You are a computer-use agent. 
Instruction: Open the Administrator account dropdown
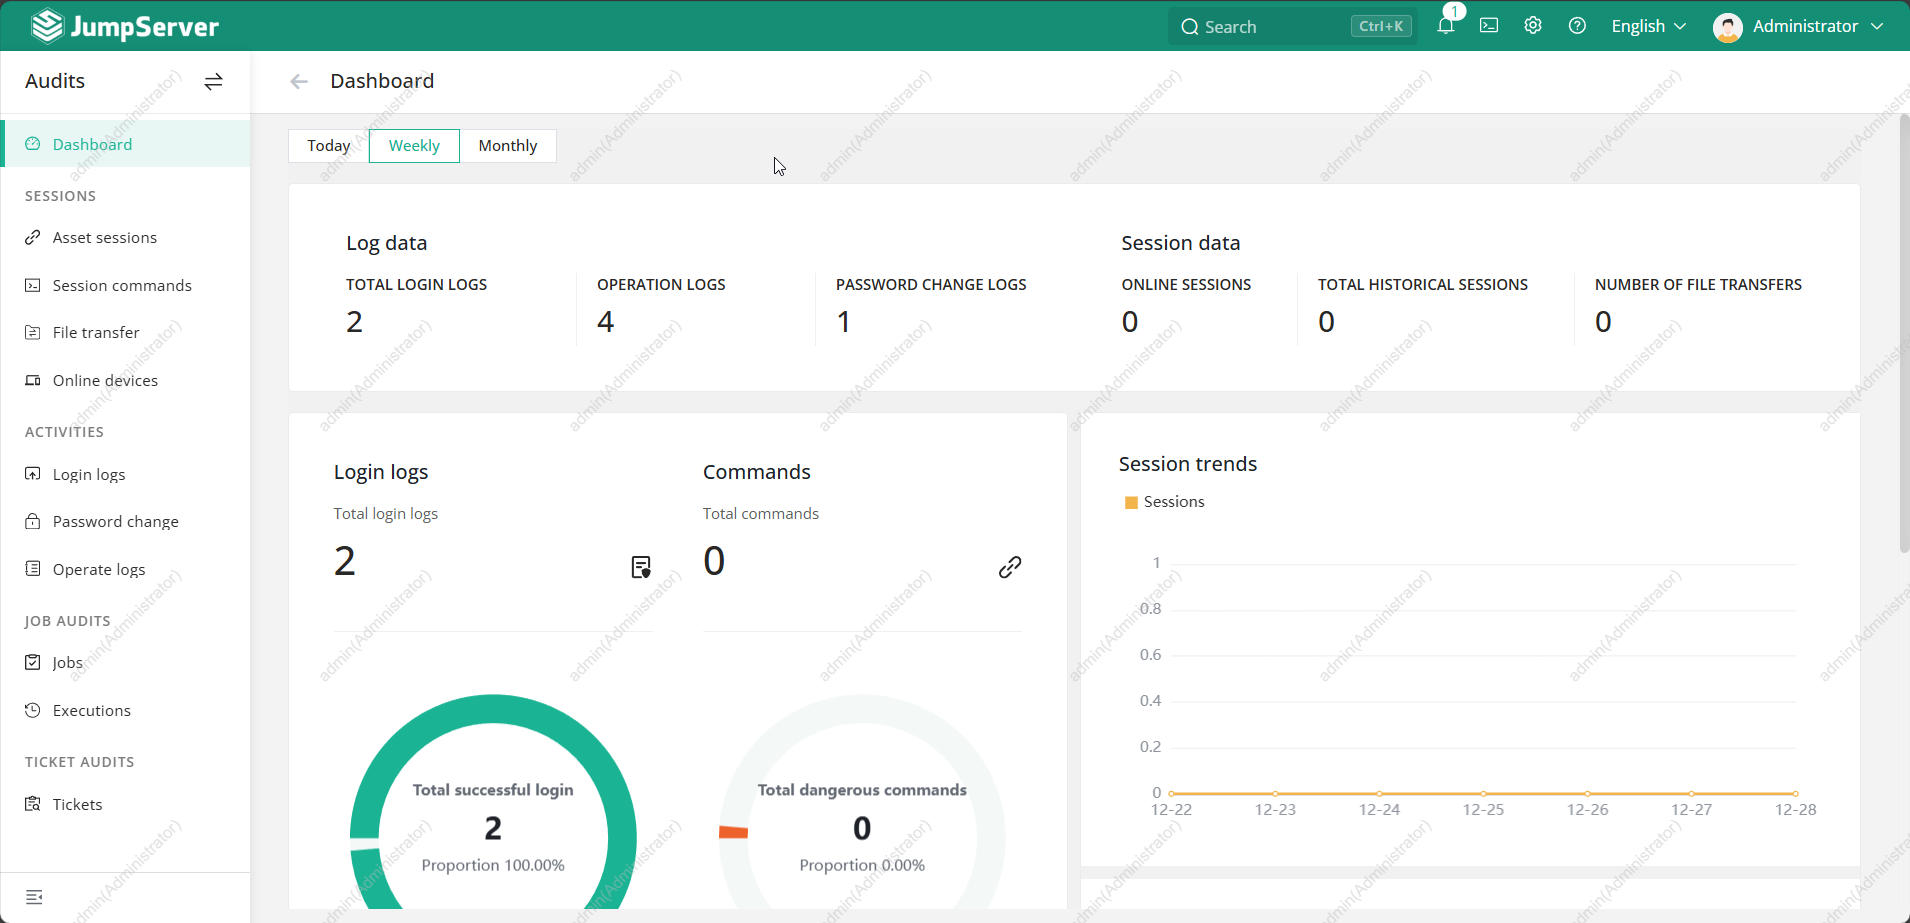coord(1799,26)
